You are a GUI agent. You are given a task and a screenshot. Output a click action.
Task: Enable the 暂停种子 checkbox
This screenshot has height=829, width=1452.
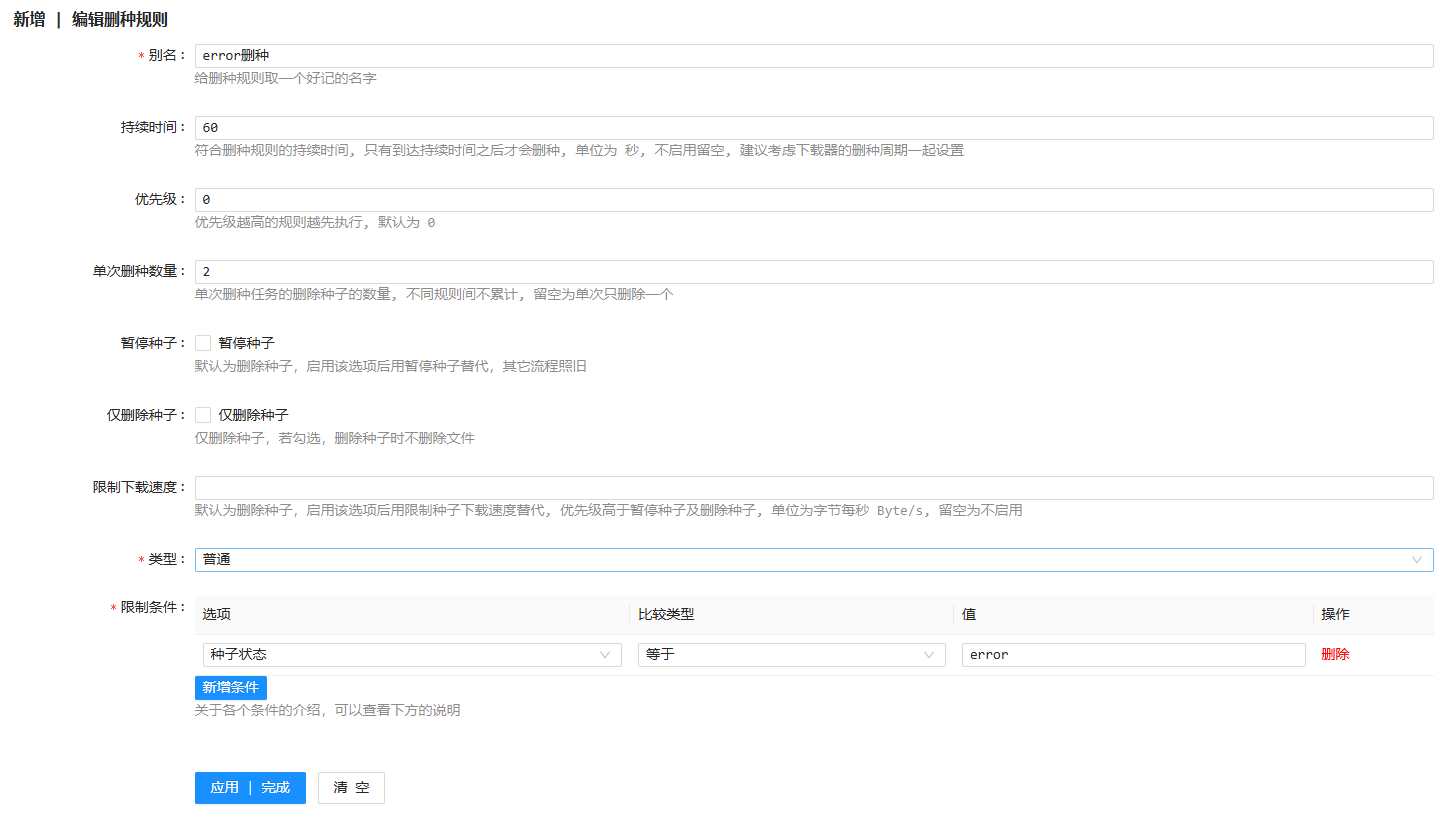pyautogui.click(x=203, y=343)
